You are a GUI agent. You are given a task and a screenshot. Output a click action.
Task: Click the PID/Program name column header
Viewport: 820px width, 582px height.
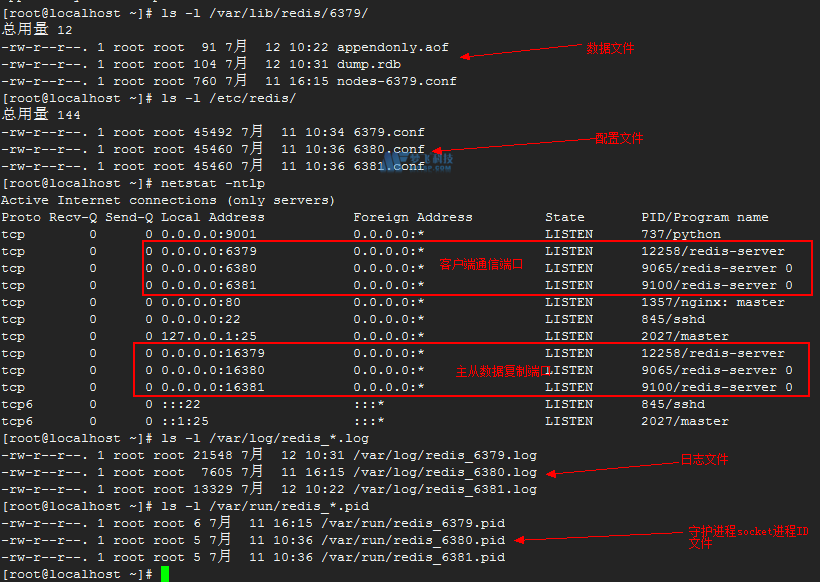[x=705, y=217]
